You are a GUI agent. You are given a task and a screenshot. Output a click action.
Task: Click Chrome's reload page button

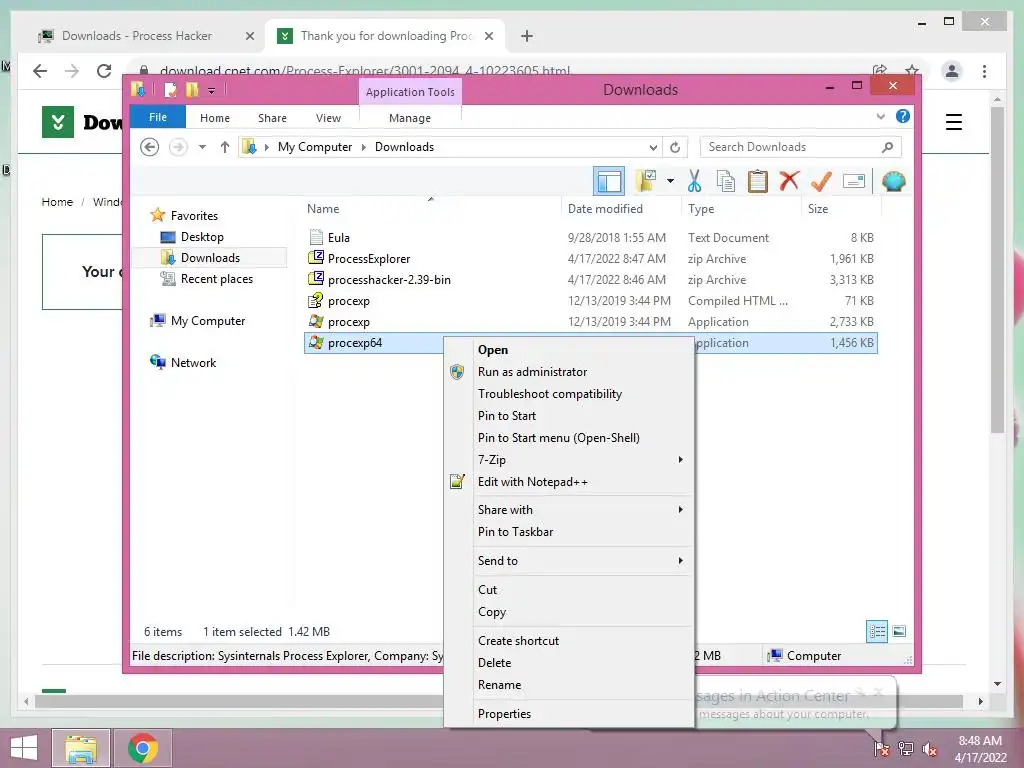[104, 71]
